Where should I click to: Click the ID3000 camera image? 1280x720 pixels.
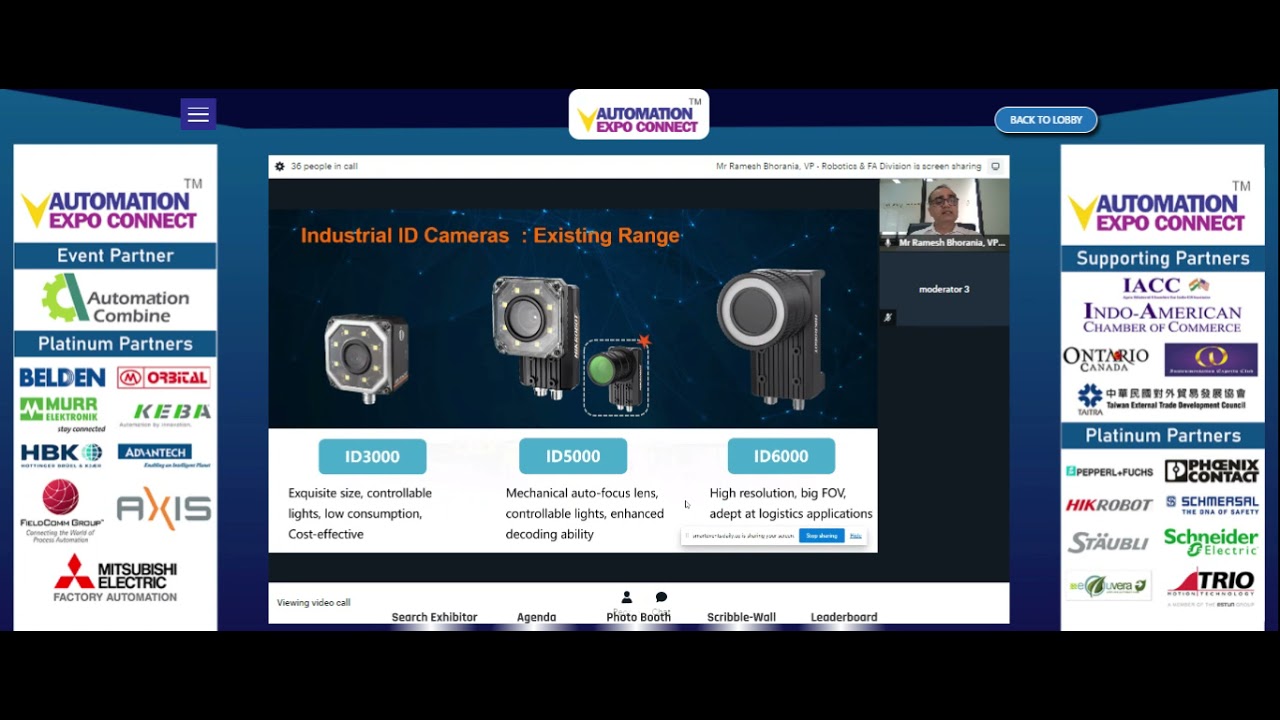point(367,358)
